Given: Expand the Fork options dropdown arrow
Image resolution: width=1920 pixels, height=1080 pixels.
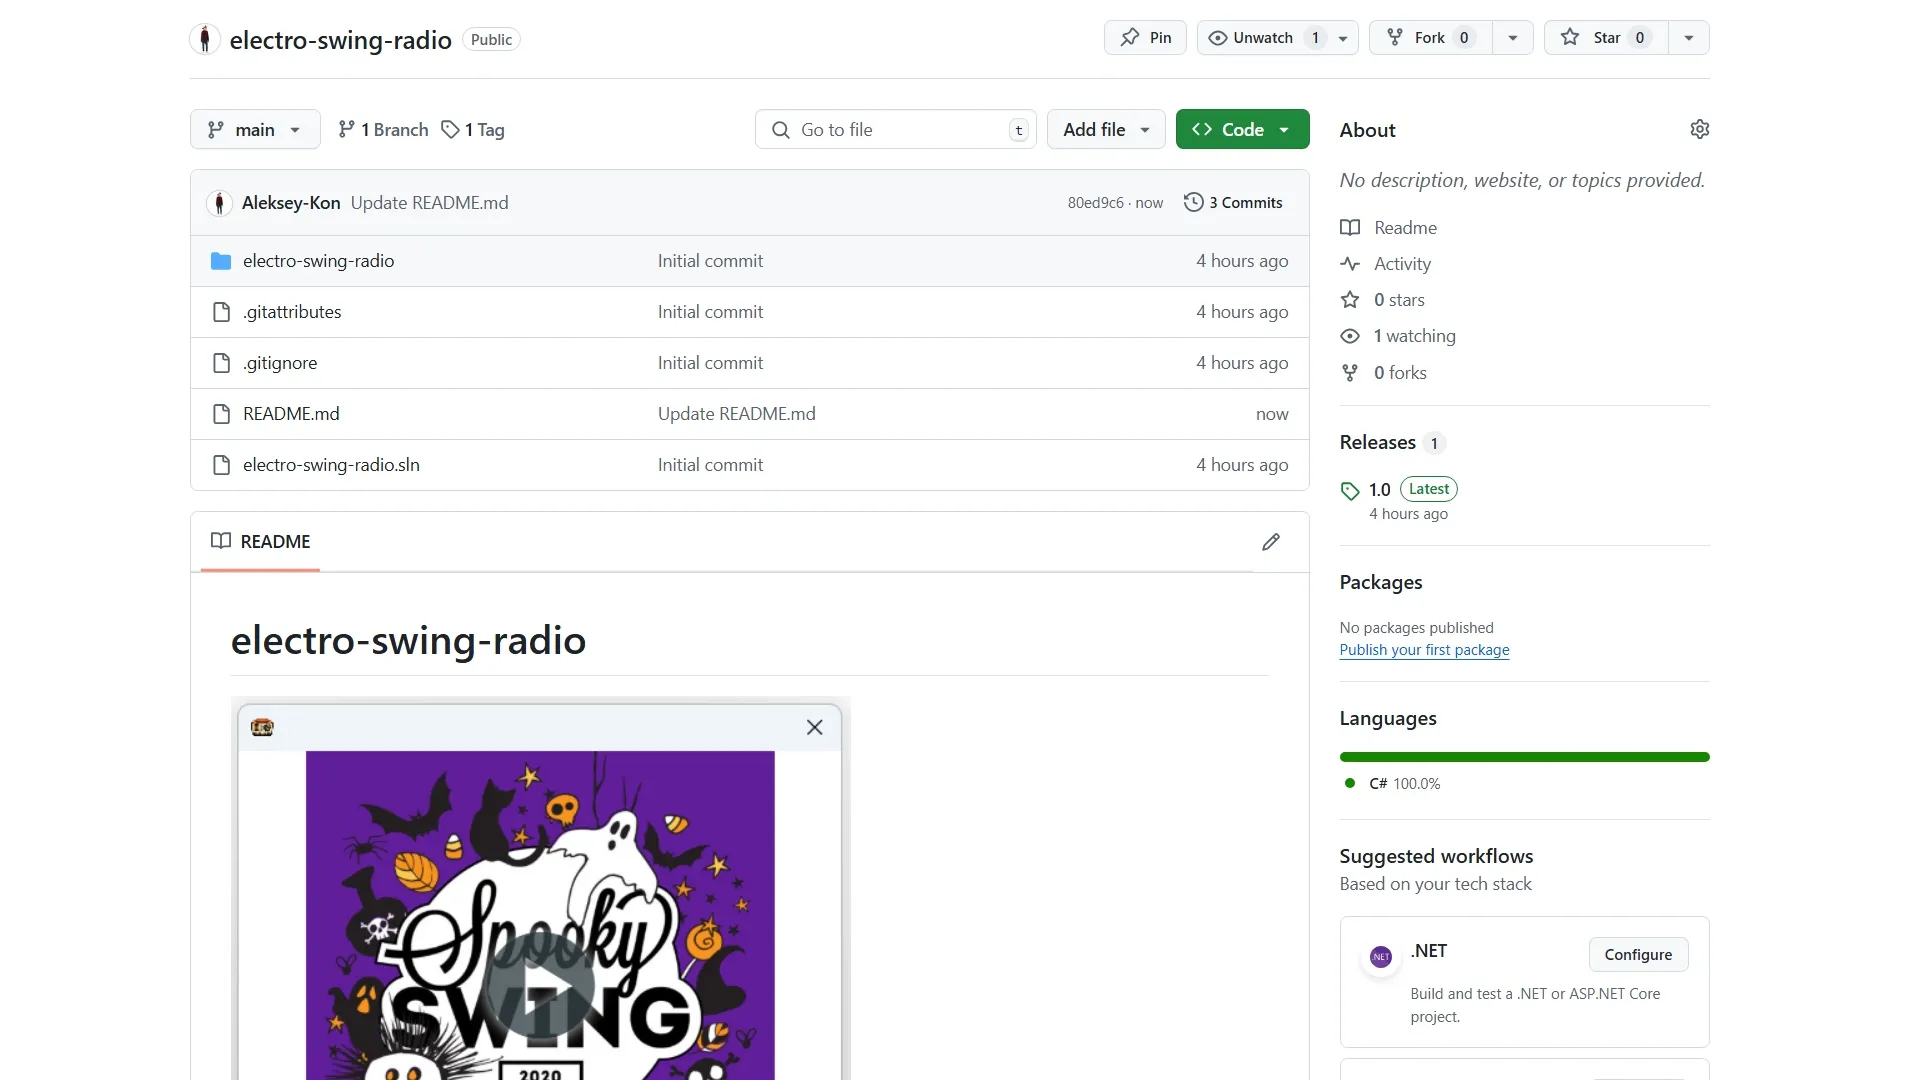Looking at the screenshot, I should [x=1513, y=38].
